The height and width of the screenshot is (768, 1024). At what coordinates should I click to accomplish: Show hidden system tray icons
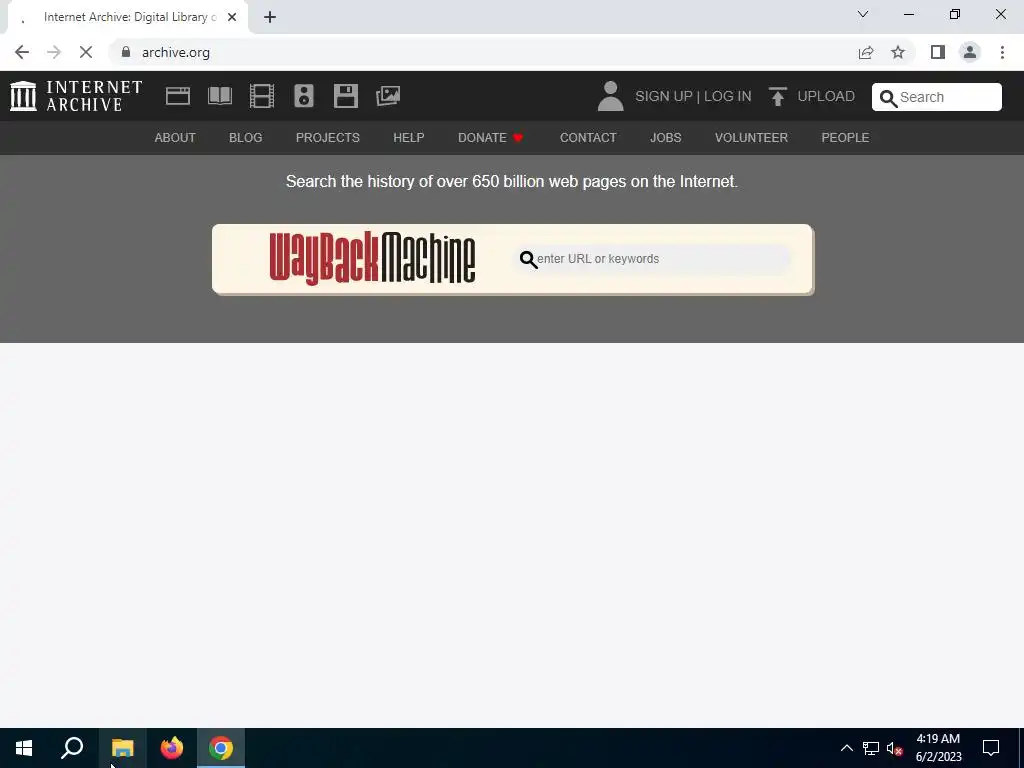(846, 748)
